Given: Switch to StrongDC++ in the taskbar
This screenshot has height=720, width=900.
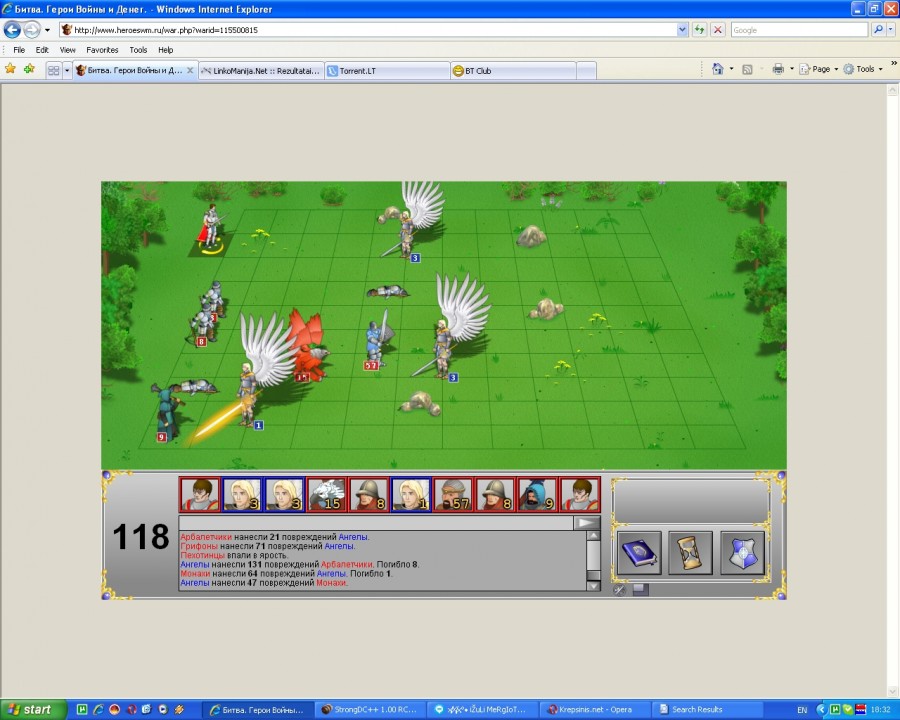Looking at the screenshot, I should (370, 710).
